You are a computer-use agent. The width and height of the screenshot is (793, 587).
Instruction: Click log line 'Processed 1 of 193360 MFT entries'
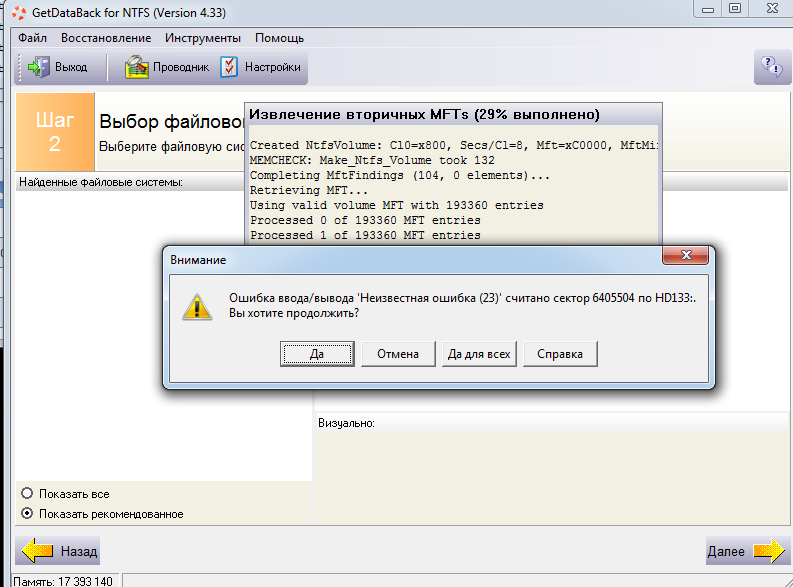tap(365, 235)
